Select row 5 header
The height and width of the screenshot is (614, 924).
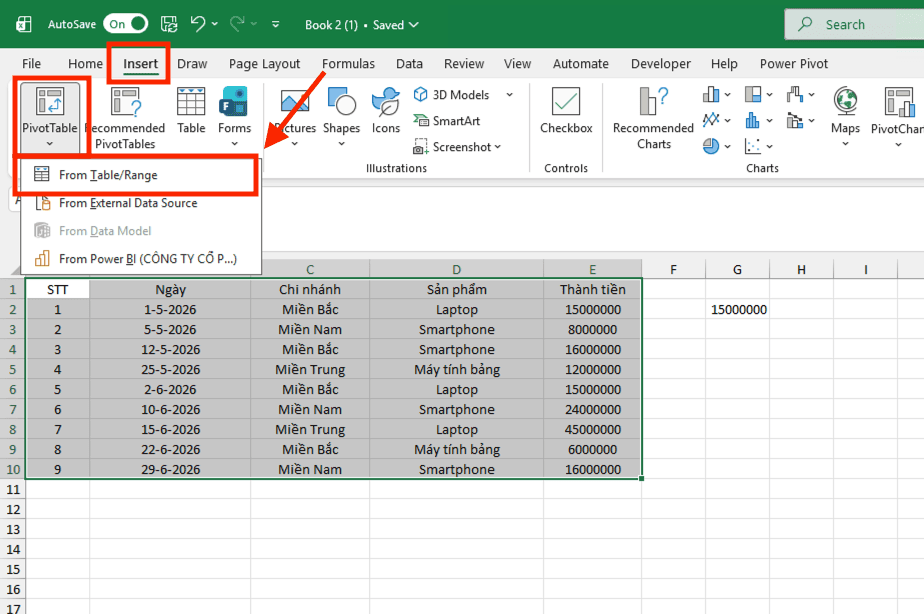click(x=12, y=369)
